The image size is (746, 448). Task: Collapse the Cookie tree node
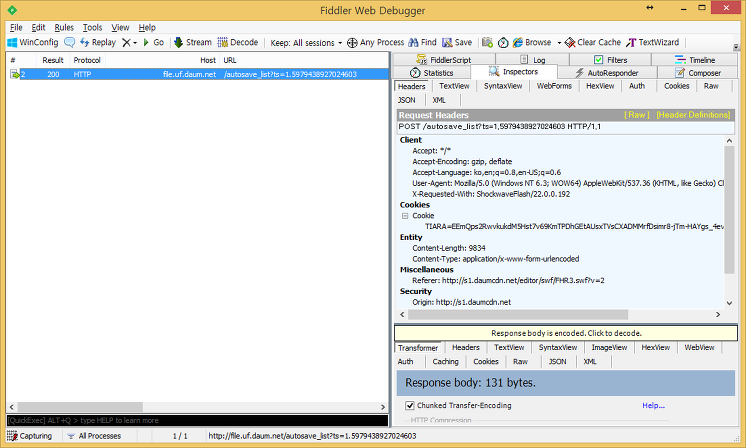(405, 216)
